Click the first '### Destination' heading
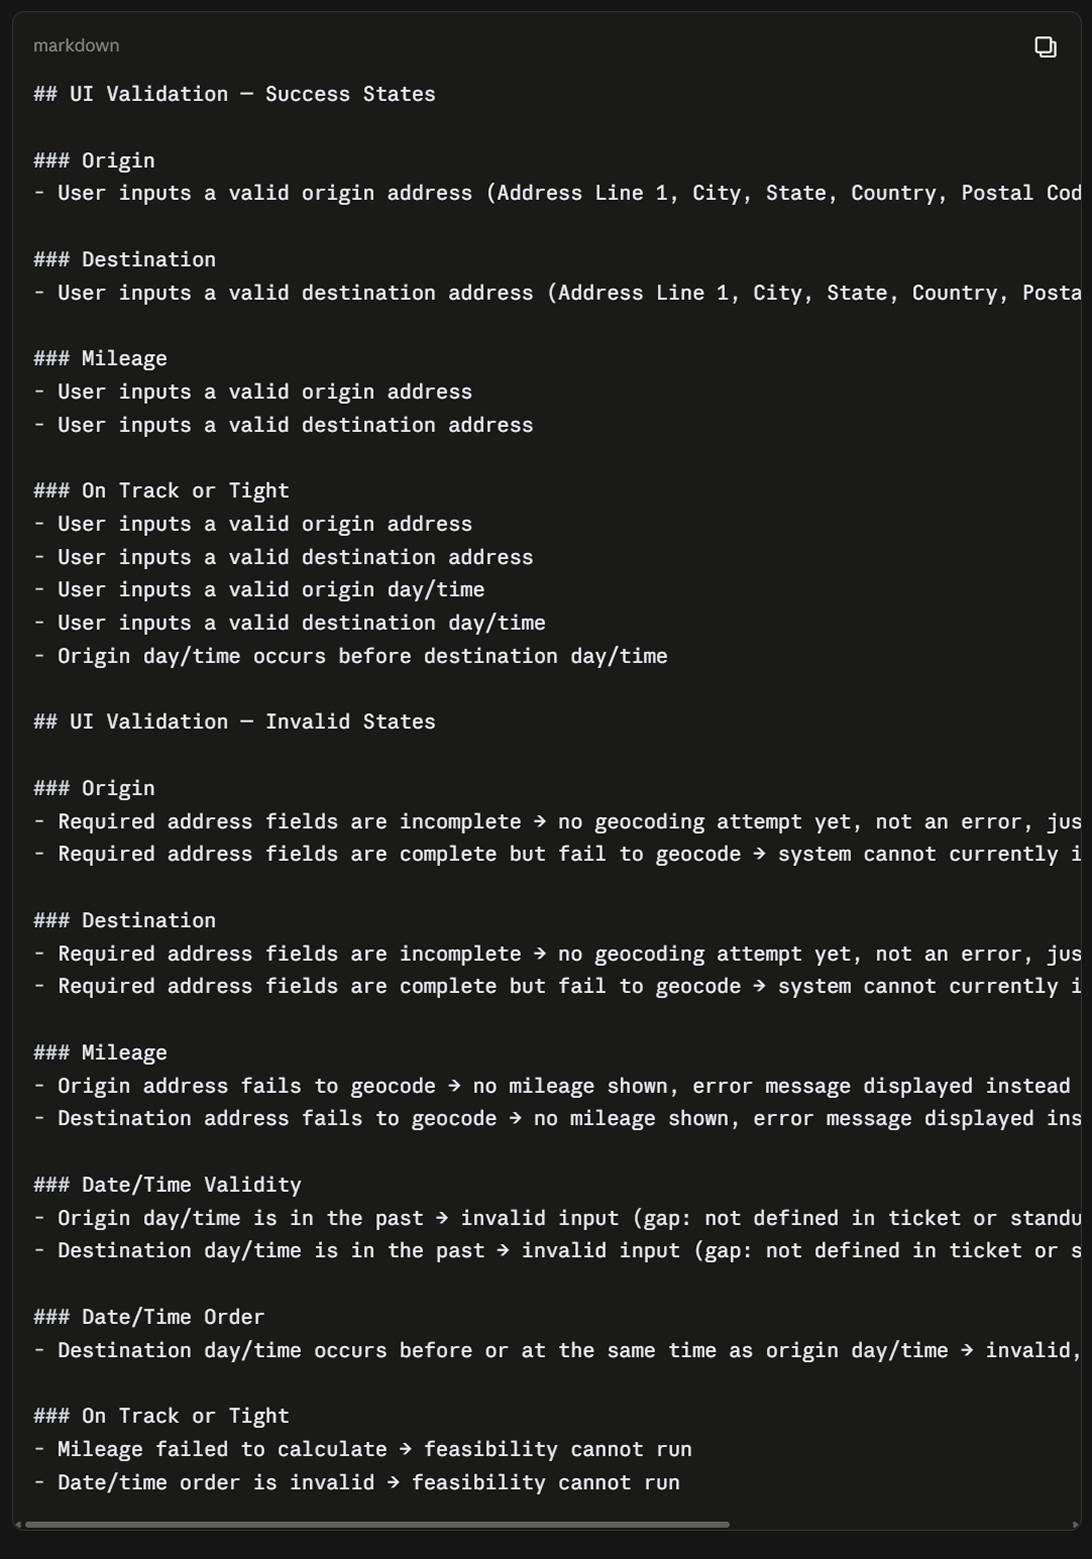1092x1559 pixels. coord(124,260)
